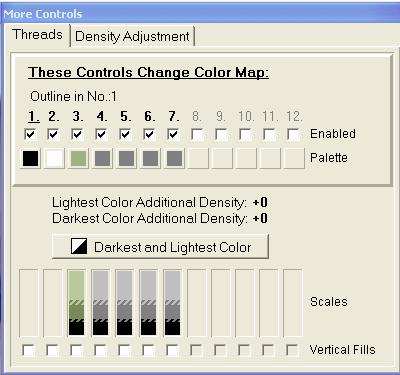Uncheck the Enabled checkbox for thread 1

(30, 135)
